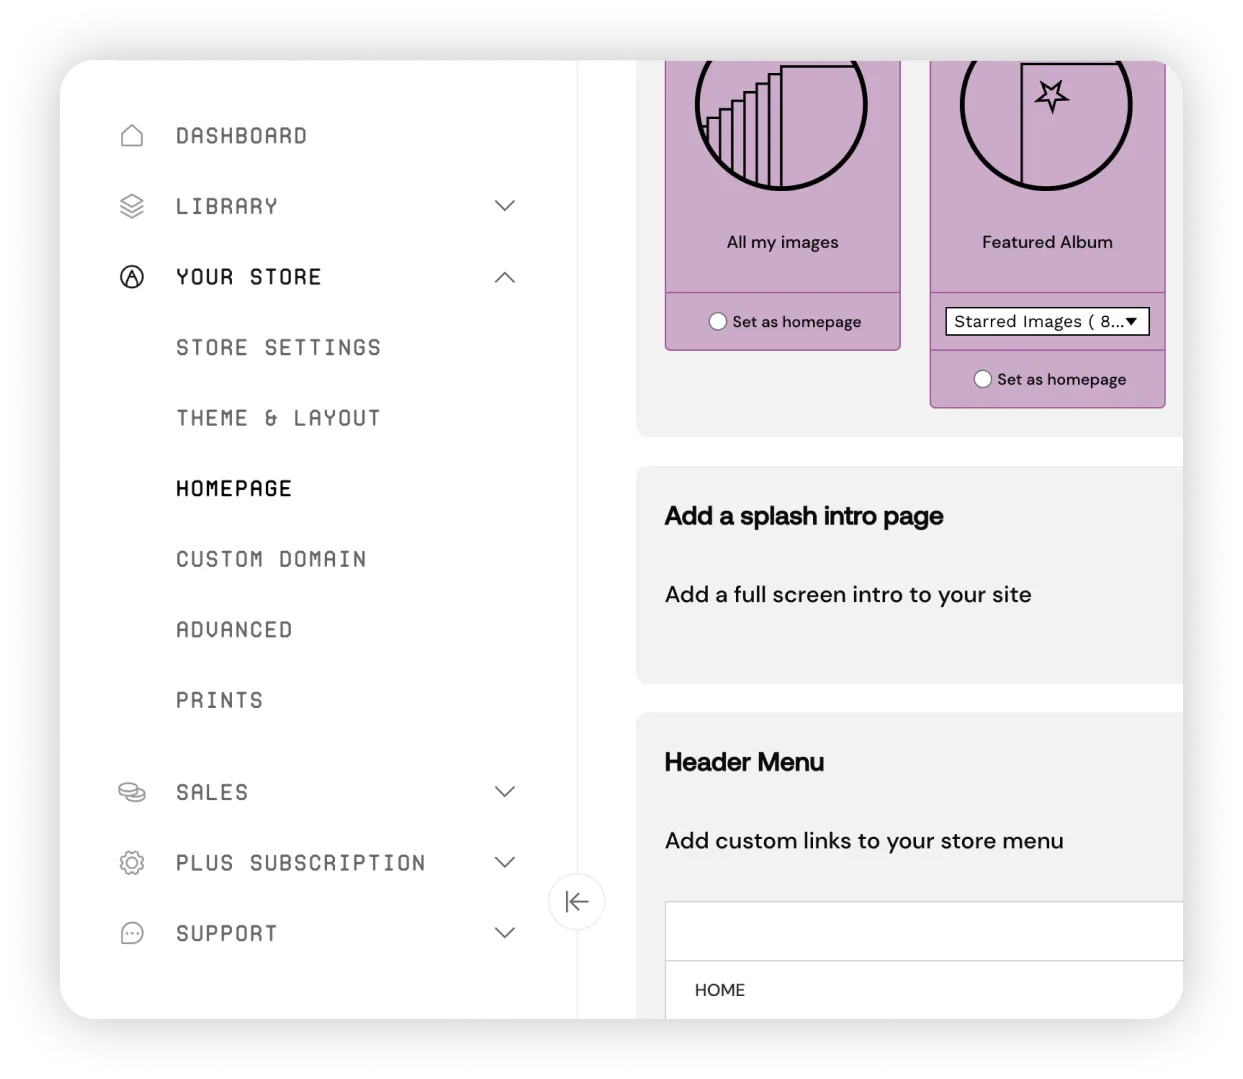This screenshot has width=1243, height=1079.
Task: Click the Sales coins icon
Action: pos(132,792)
